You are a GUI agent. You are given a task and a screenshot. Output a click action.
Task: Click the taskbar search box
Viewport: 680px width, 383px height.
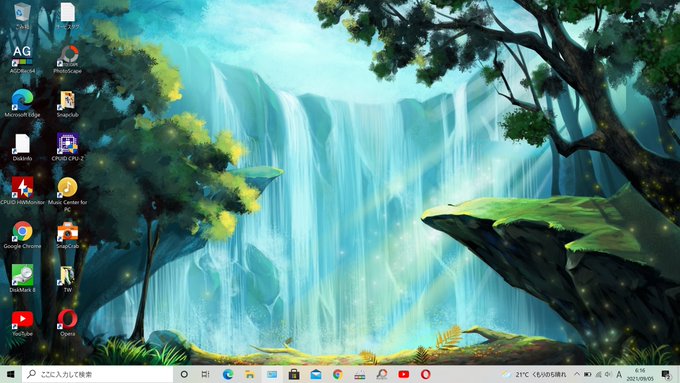pyautogui.click(x=98, y=374)
